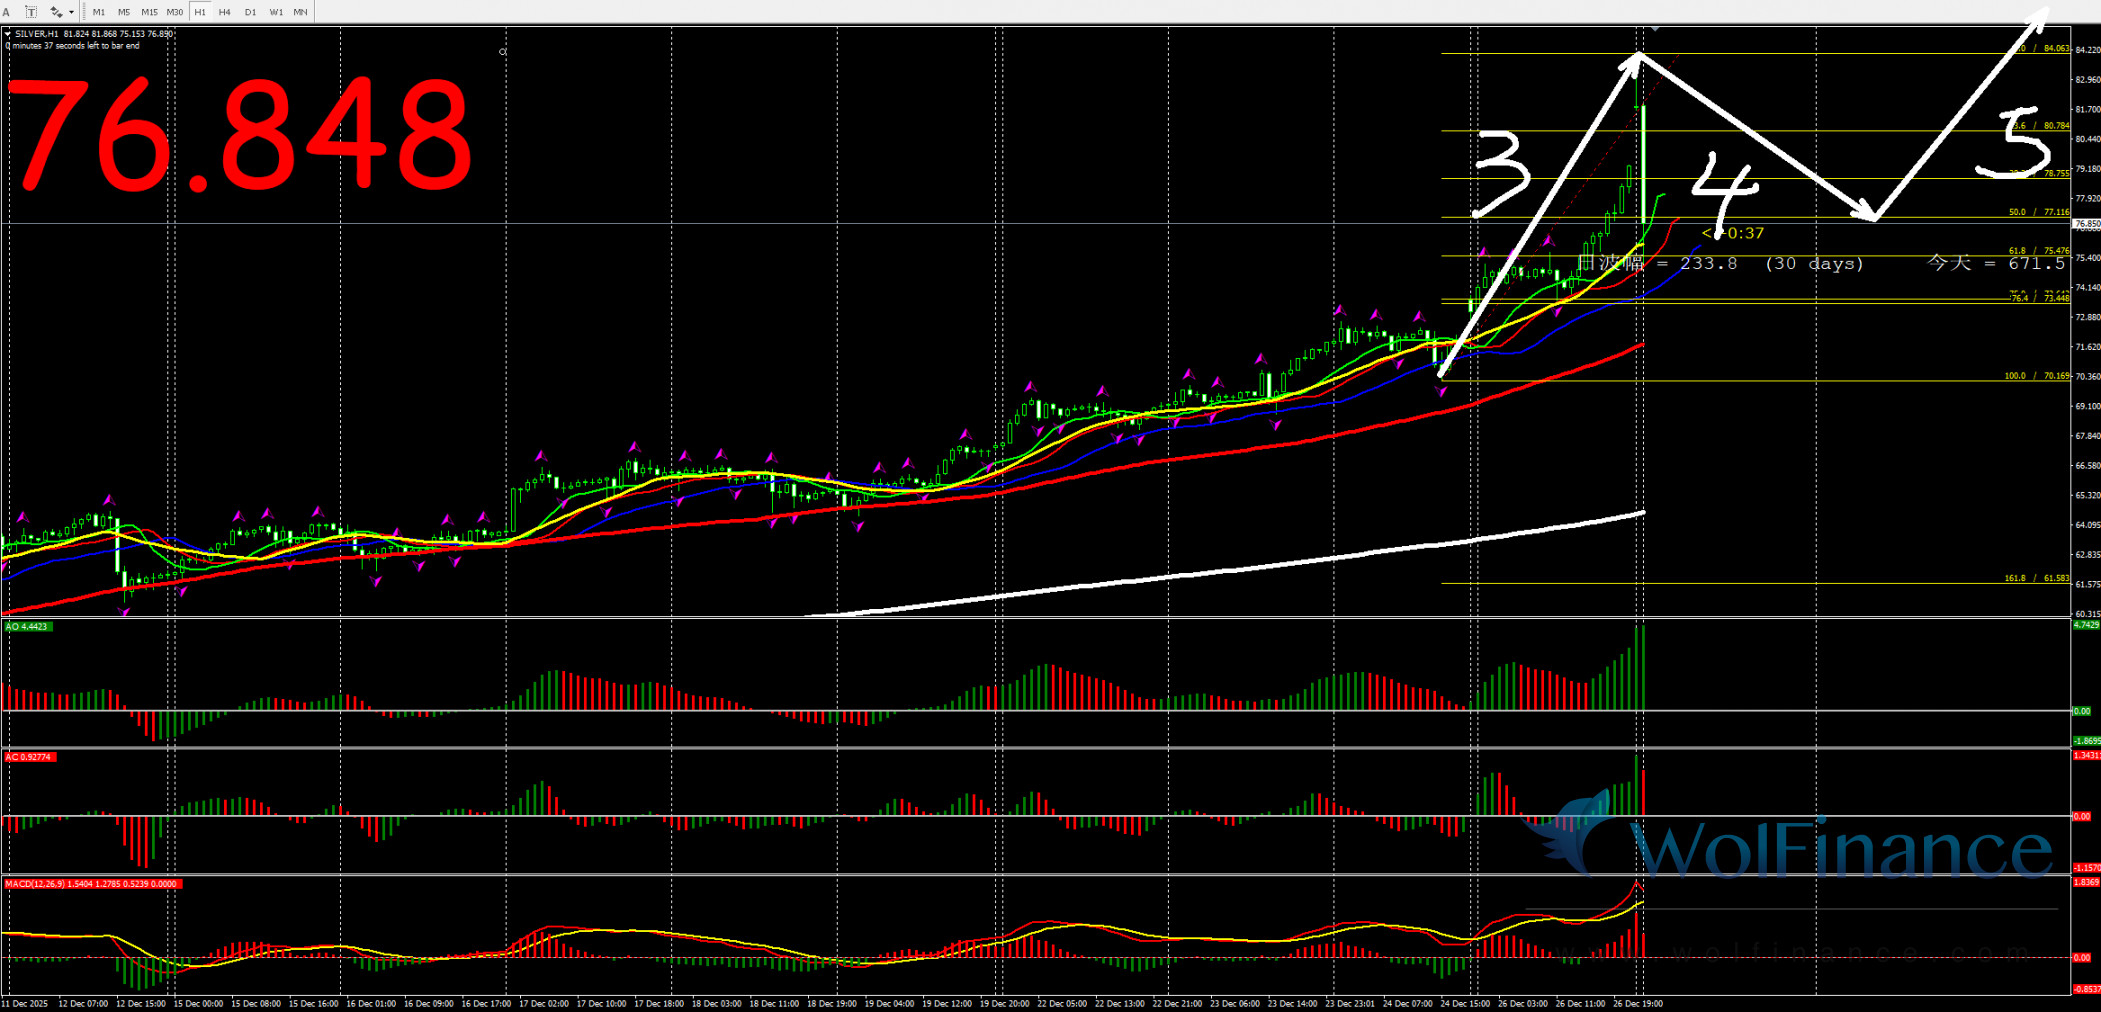Change chart to H4 timeframe

click(x=224, y=12)
